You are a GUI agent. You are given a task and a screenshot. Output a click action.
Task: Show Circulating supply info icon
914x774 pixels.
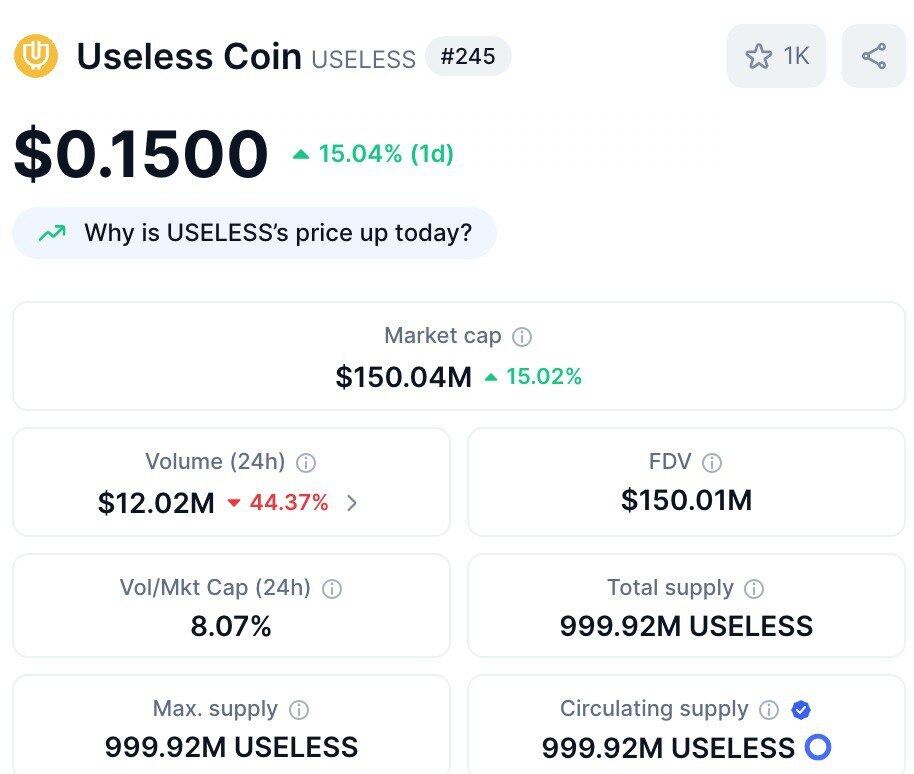(x=769, y=710)
